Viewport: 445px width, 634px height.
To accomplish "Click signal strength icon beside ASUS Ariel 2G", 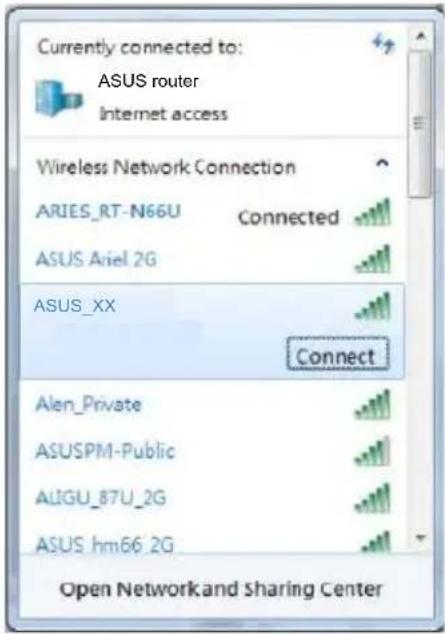I will 373,260.
